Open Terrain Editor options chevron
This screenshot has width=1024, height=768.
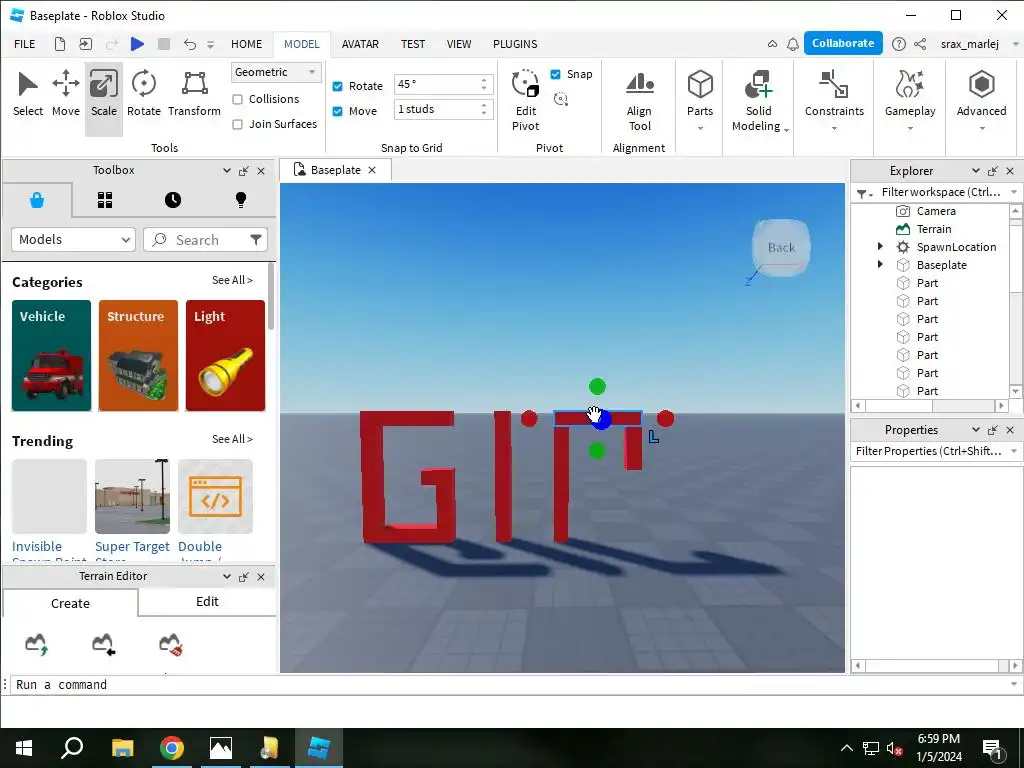click(x=227, y=577)
